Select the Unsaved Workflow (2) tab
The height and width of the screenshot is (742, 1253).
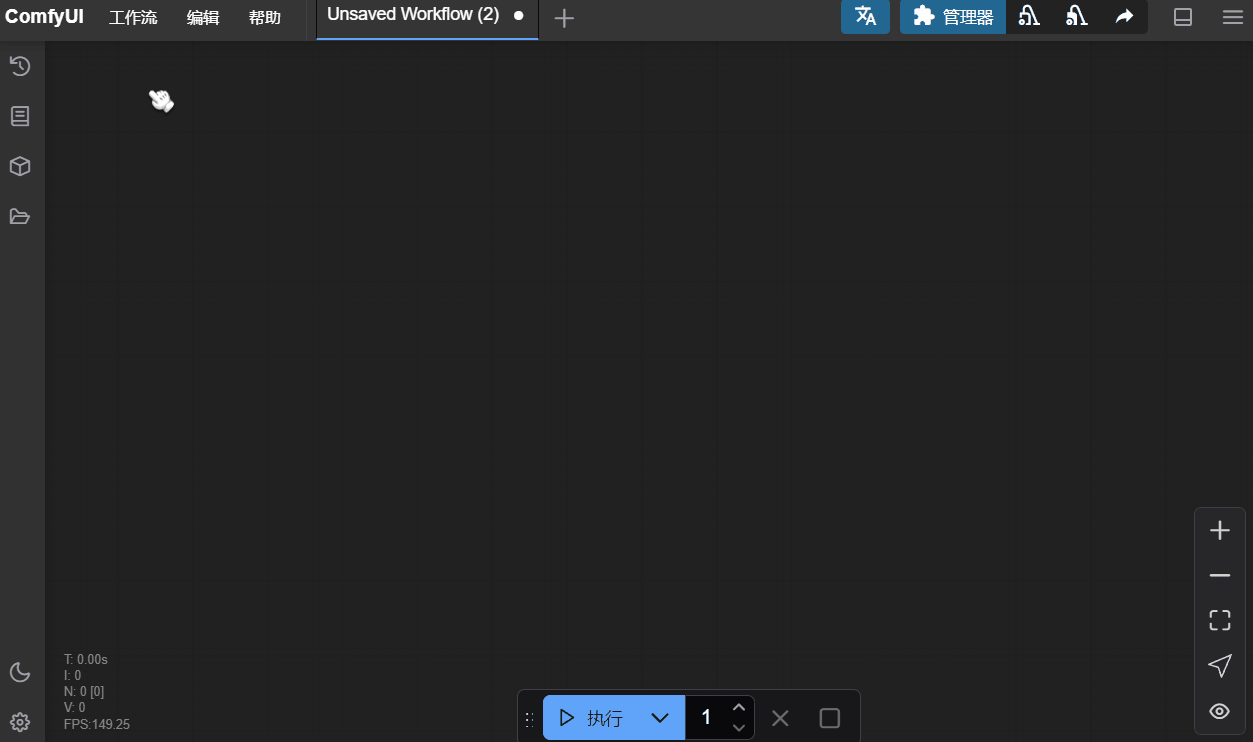[x=411, y=15]
